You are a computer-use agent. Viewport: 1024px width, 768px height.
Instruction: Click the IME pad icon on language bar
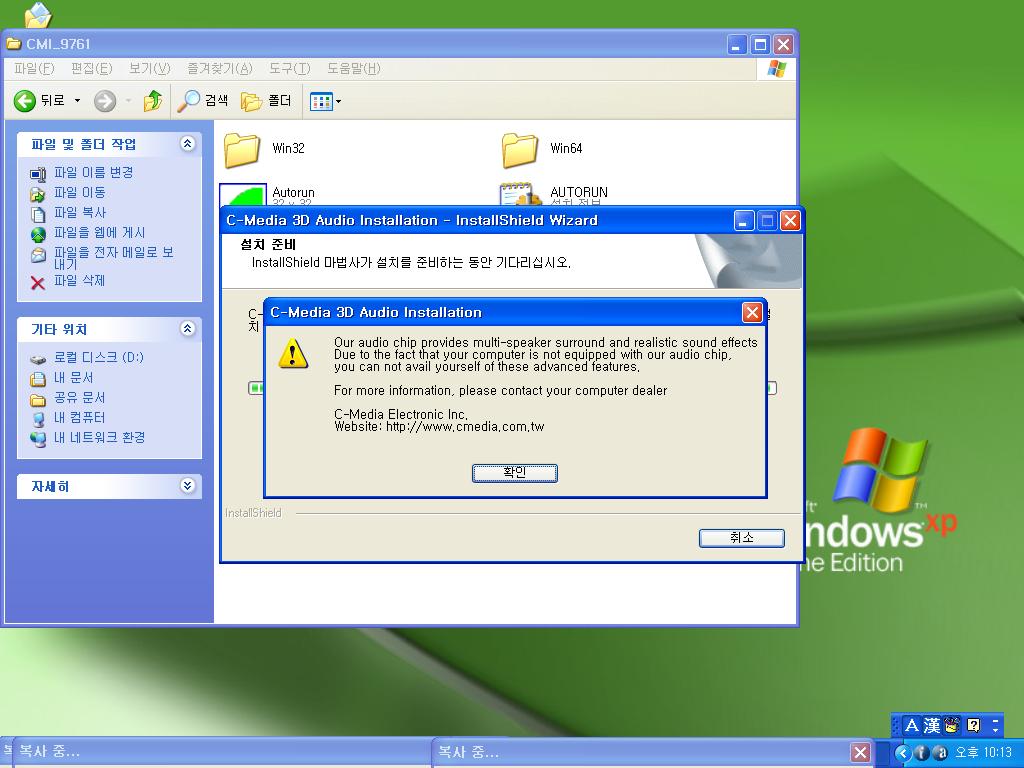(x=952, y=725)
